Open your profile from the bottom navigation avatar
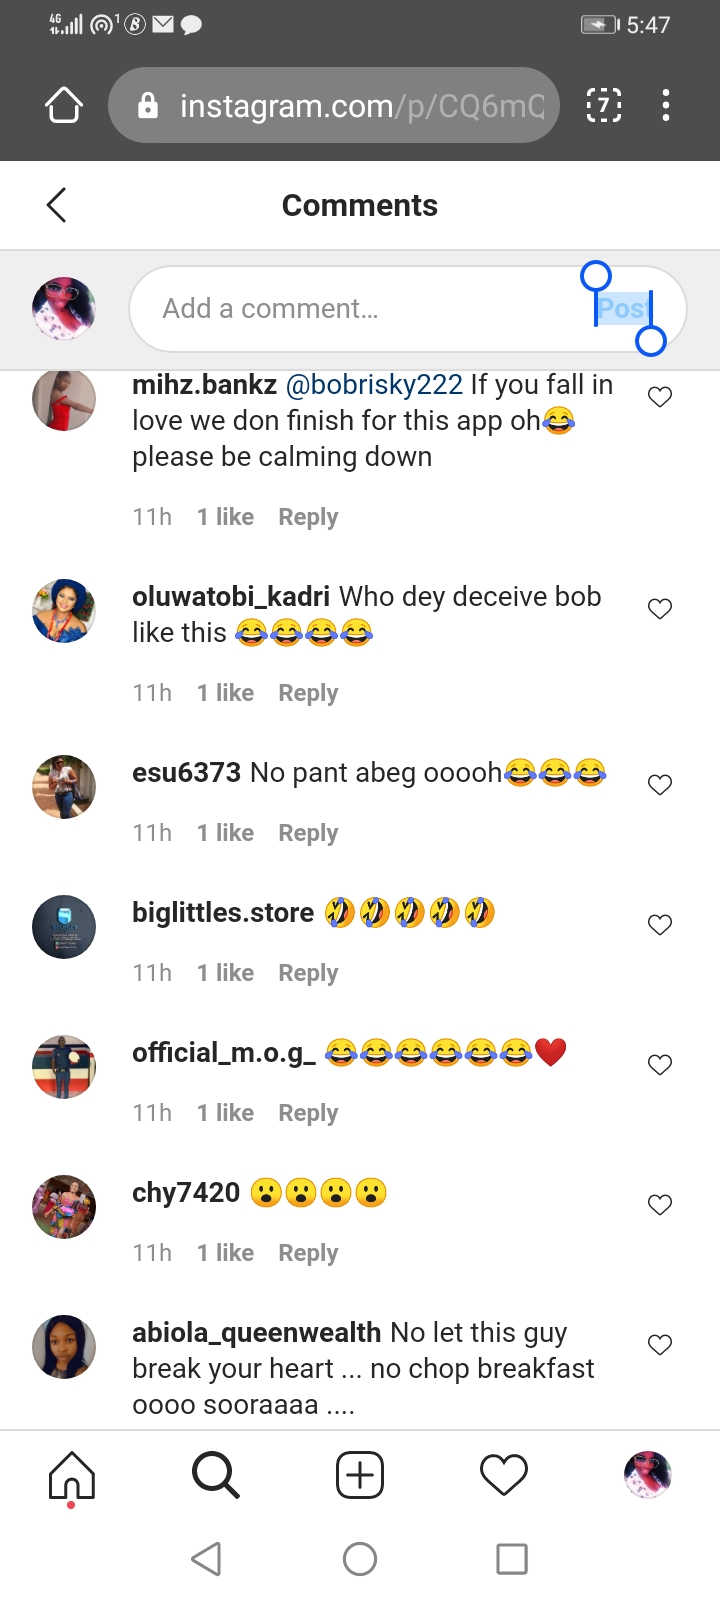720x1600 pixels. (x=647, y=1476)
